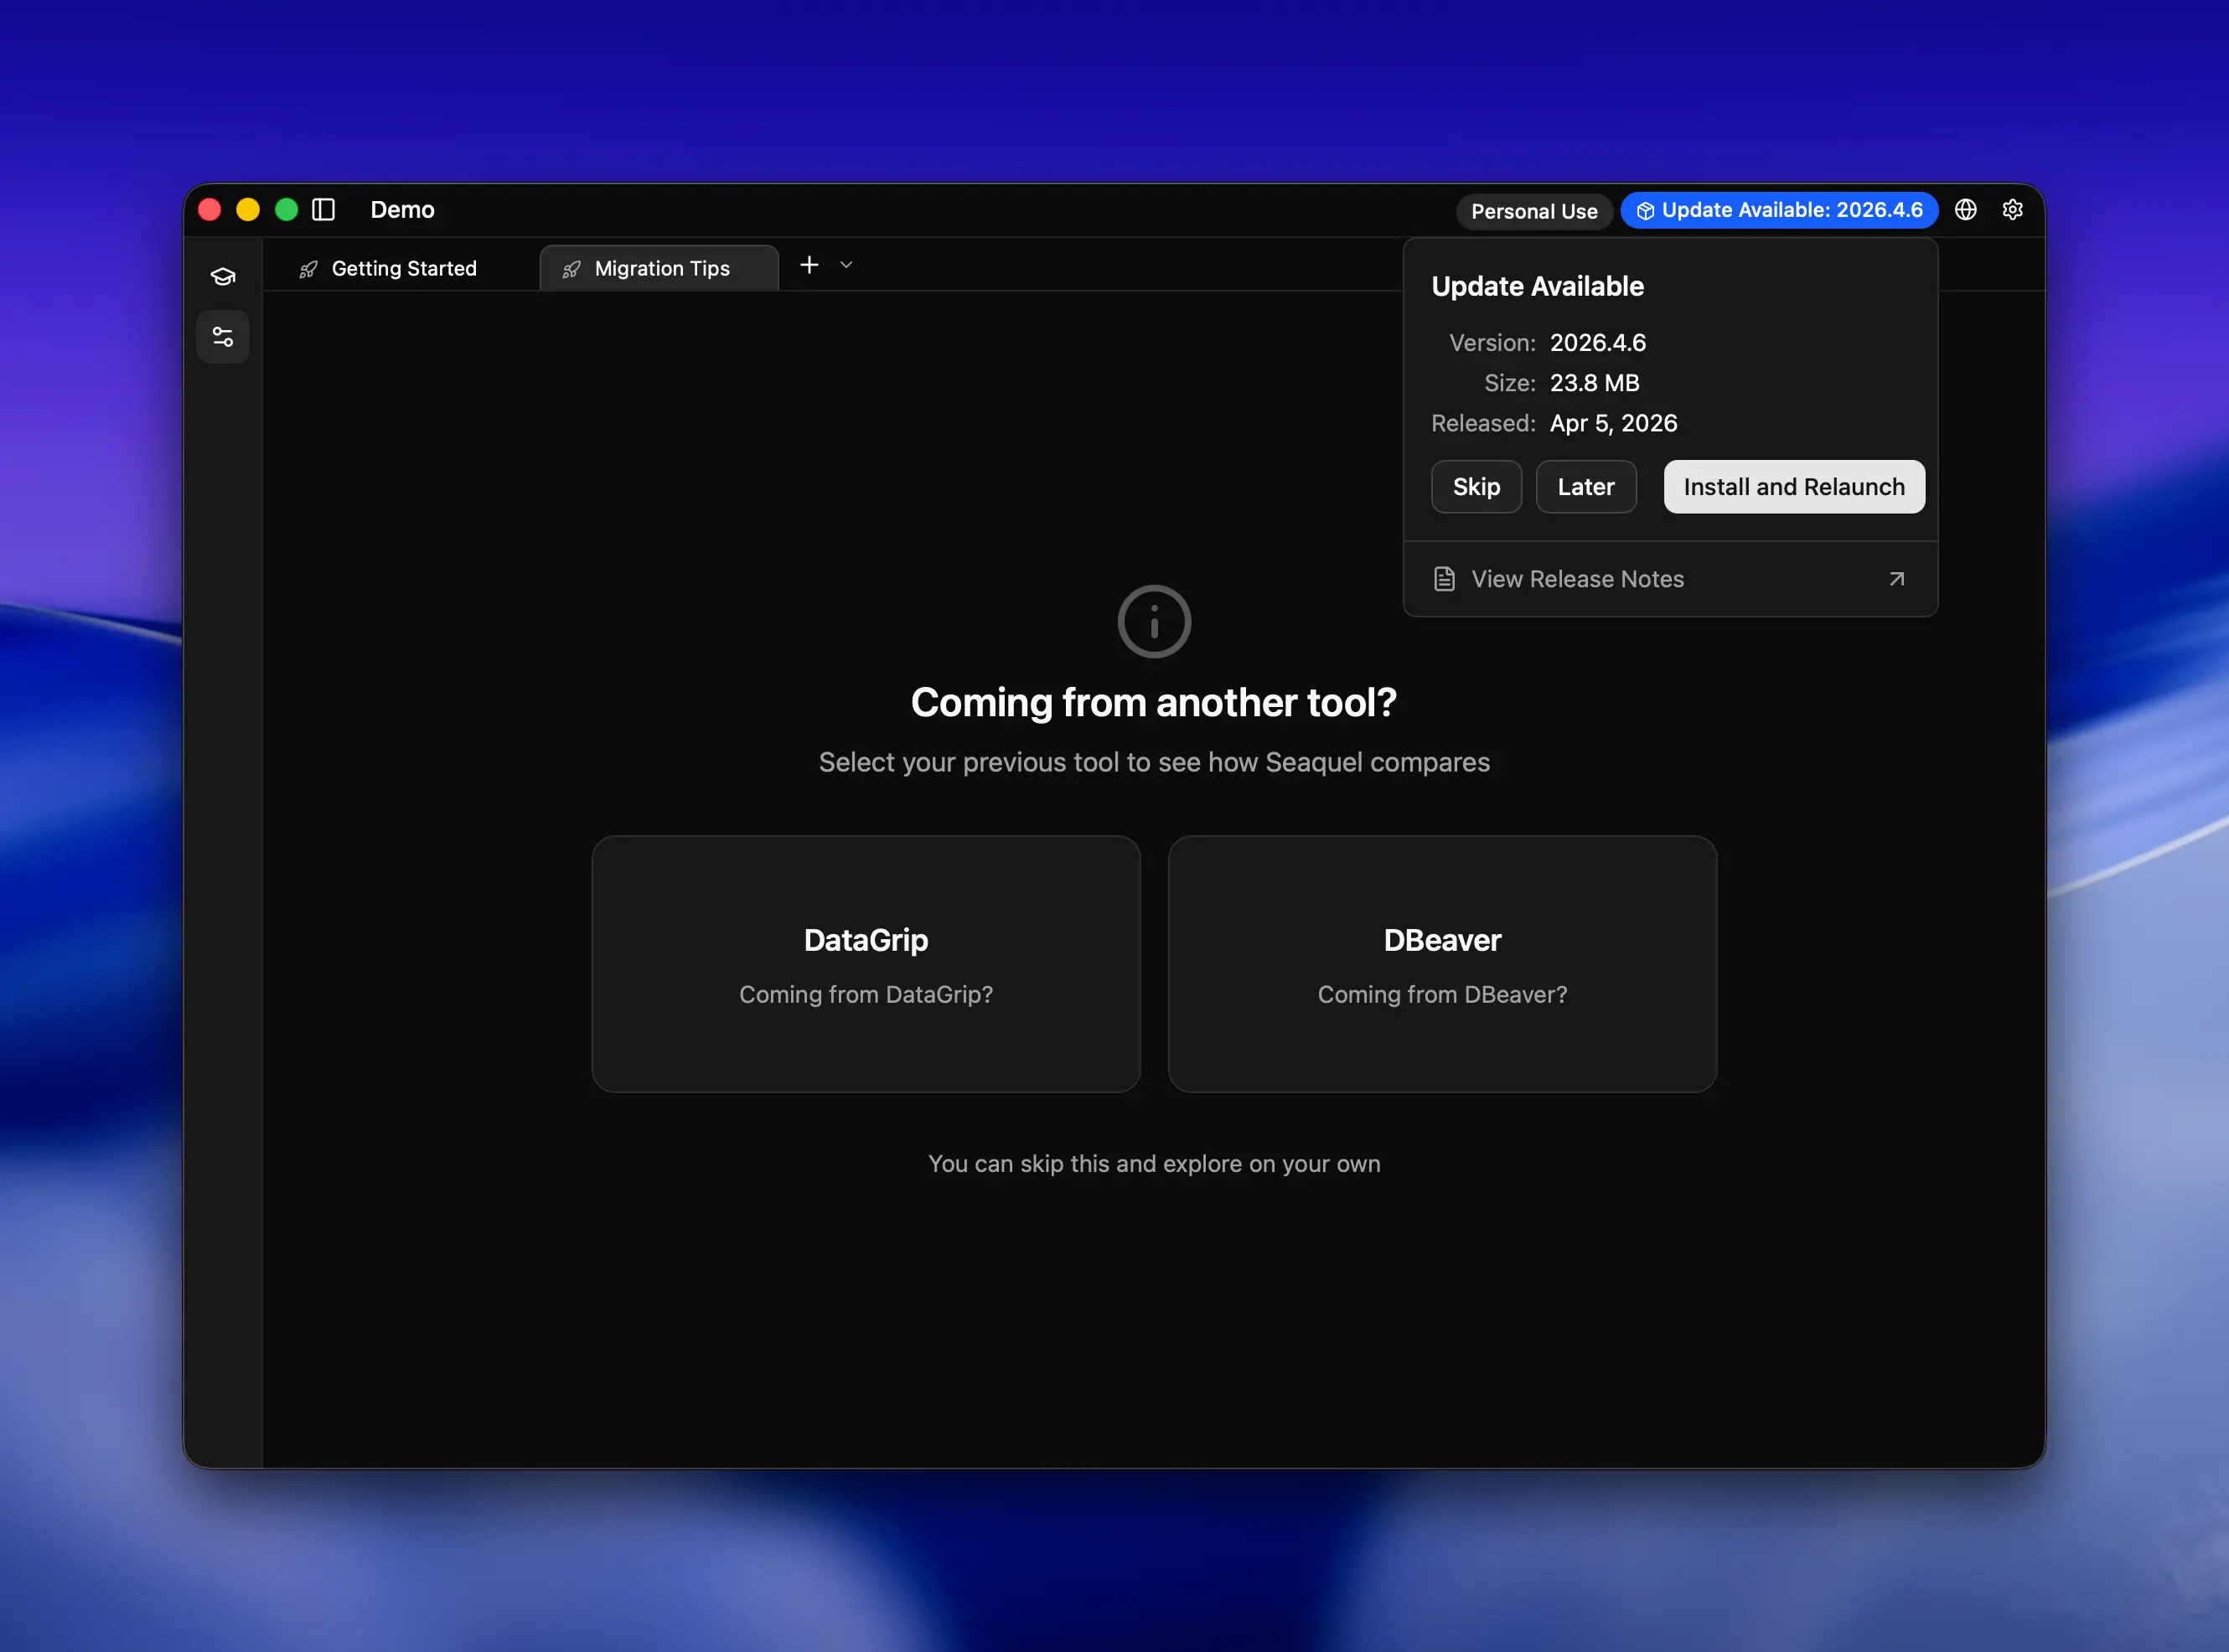Switch to the Getting Started tab

pyautogui.click(x=404, y=268)
